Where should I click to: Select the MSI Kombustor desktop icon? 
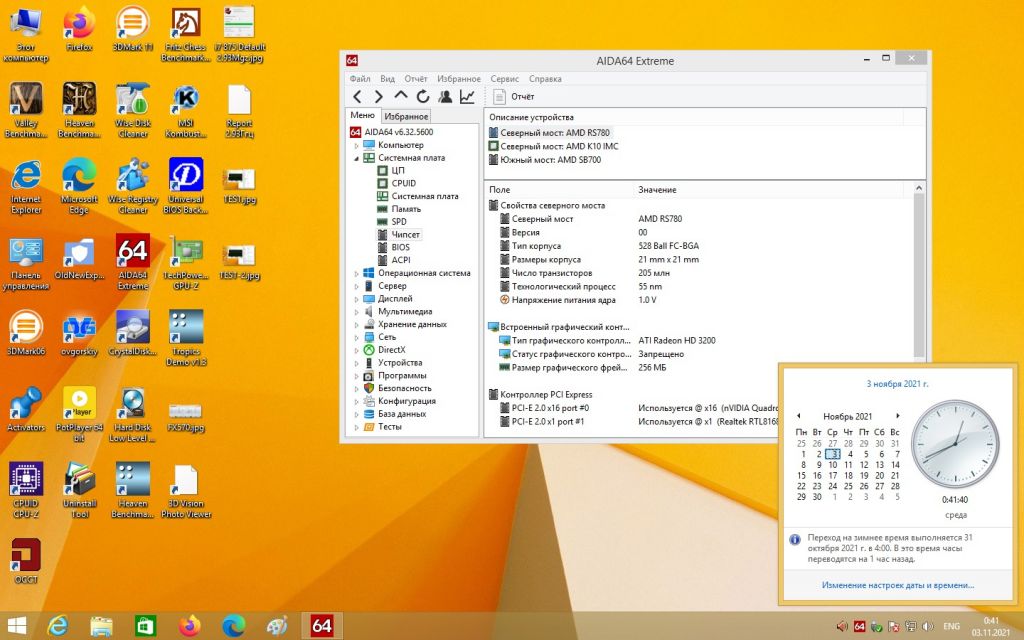click(186, 110)
